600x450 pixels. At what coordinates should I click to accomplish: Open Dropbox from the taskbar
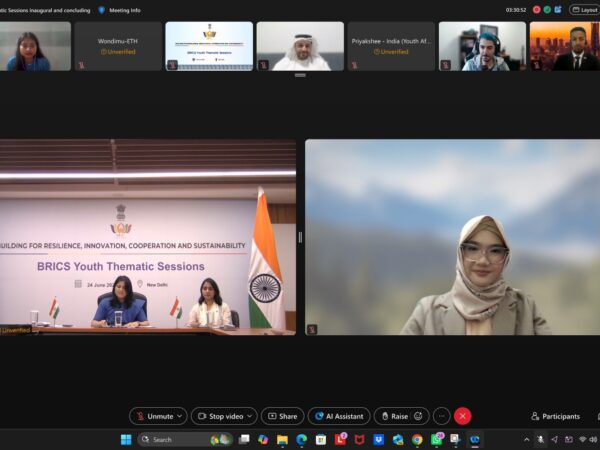[x=378, y=439]
